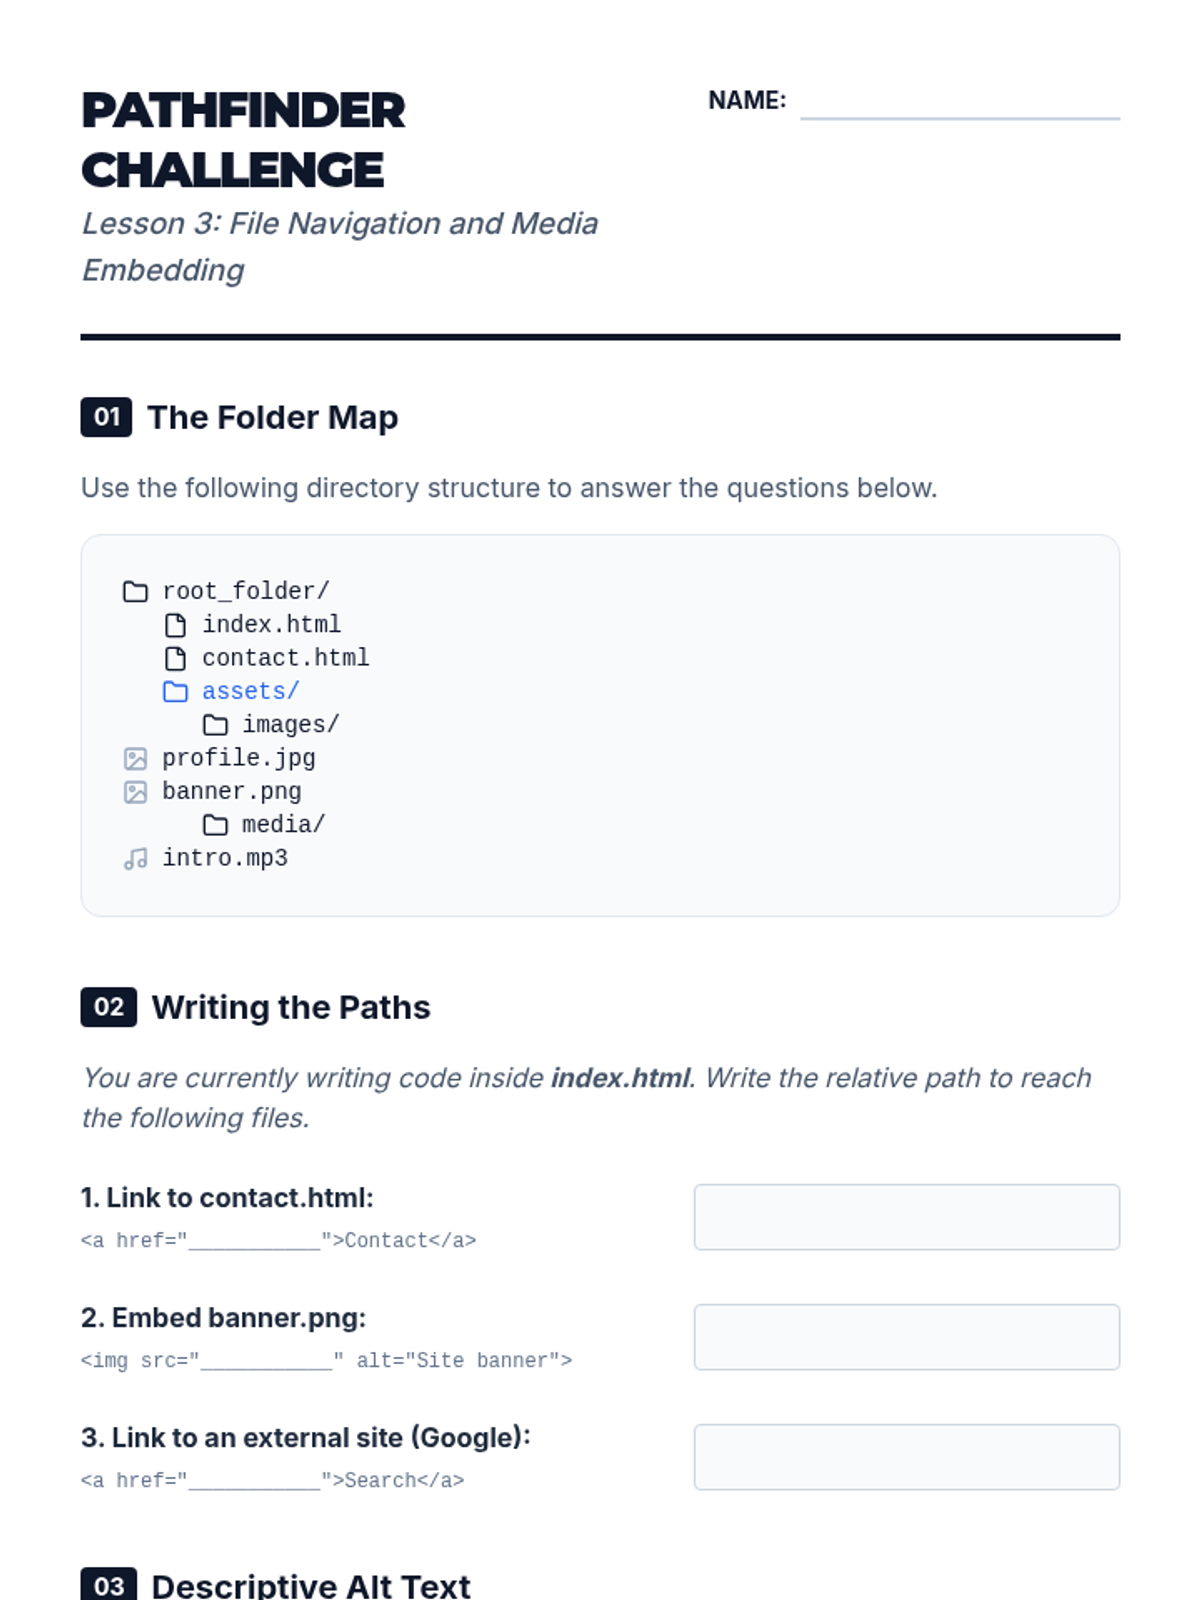1200x1600 pixels.
Task: Click the banner.png image icon
Action: 135,792
